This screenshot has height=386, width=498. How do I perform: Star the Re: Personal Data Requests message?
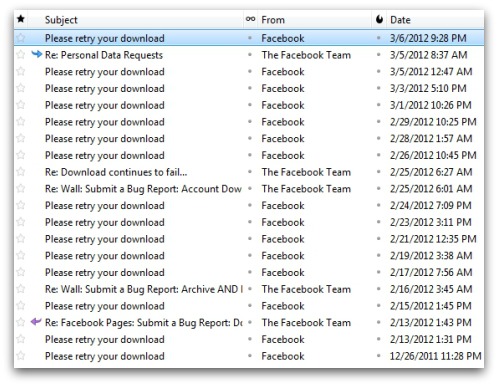pyautogui.click(x=21, y=54)
